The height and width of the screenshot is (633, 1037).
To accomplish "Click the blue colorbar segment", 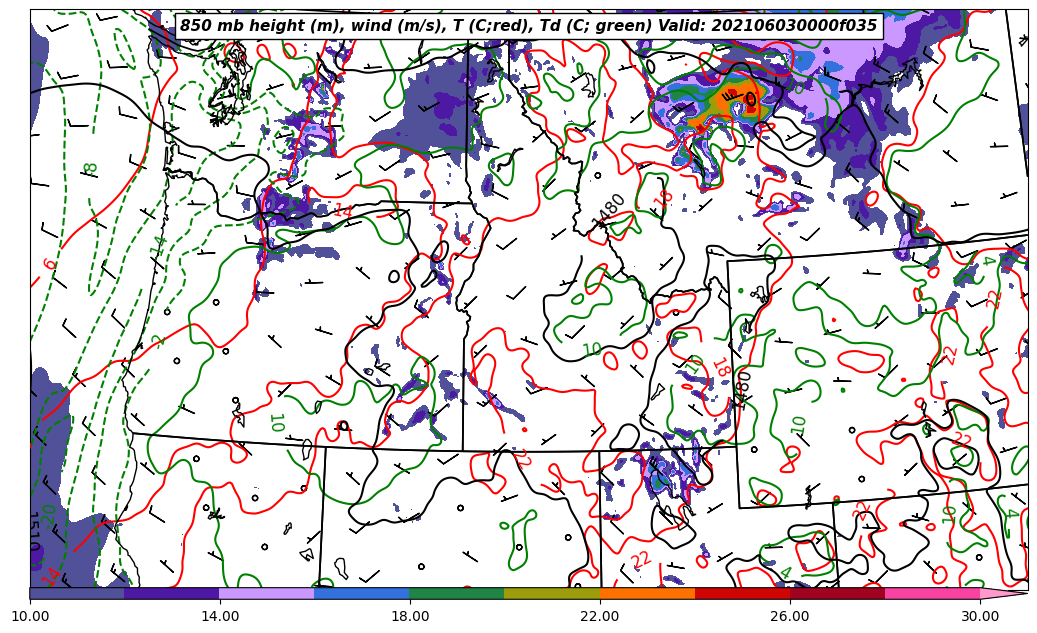I will 361,593.
